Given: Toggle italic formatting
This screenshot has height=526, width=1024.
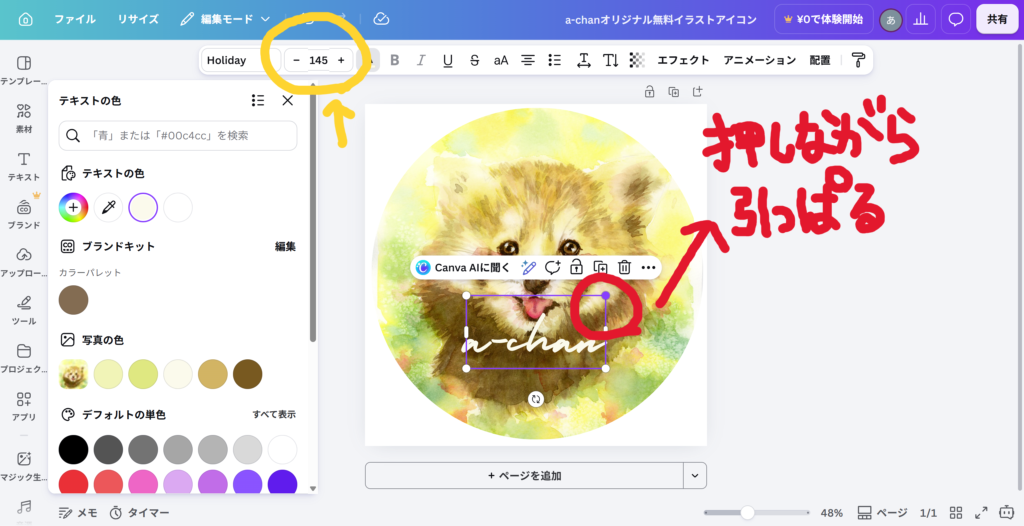Looking at the screenshot, I should click(x=421, y=60).
